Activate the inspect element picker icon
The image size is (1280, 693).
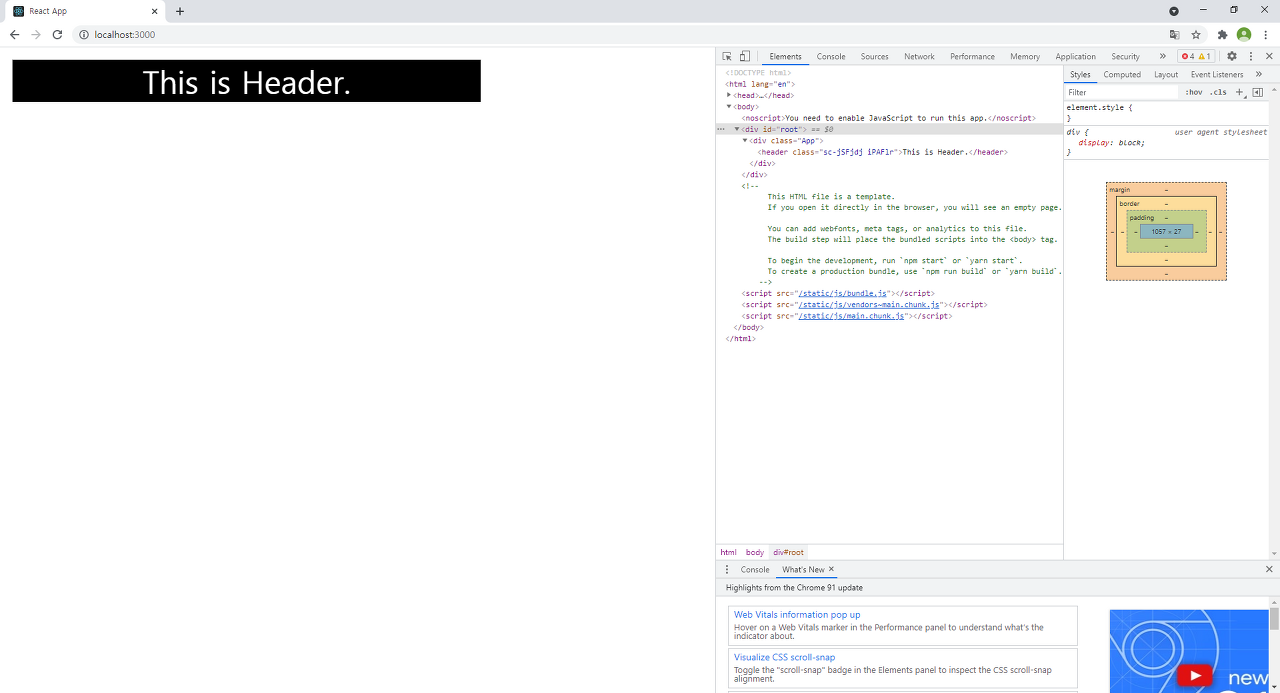click(x=727, y=56)
